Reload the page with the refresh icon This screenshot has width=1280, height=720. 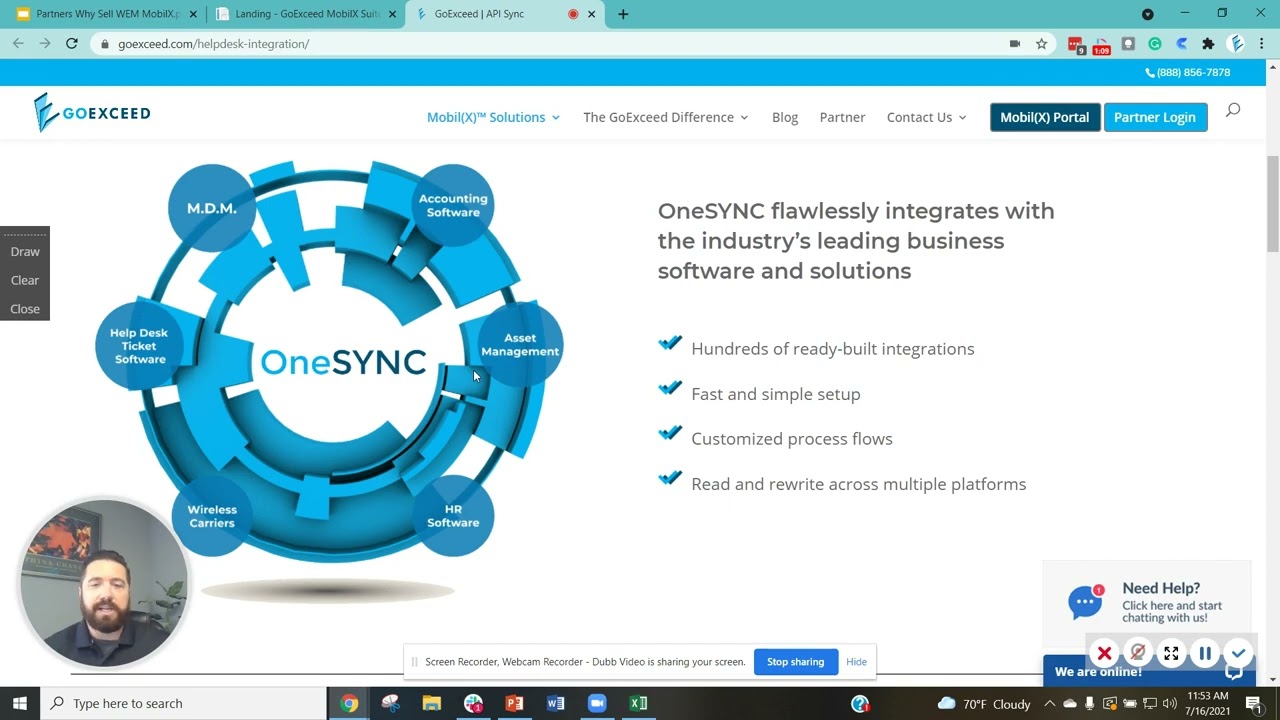[72, 43]
